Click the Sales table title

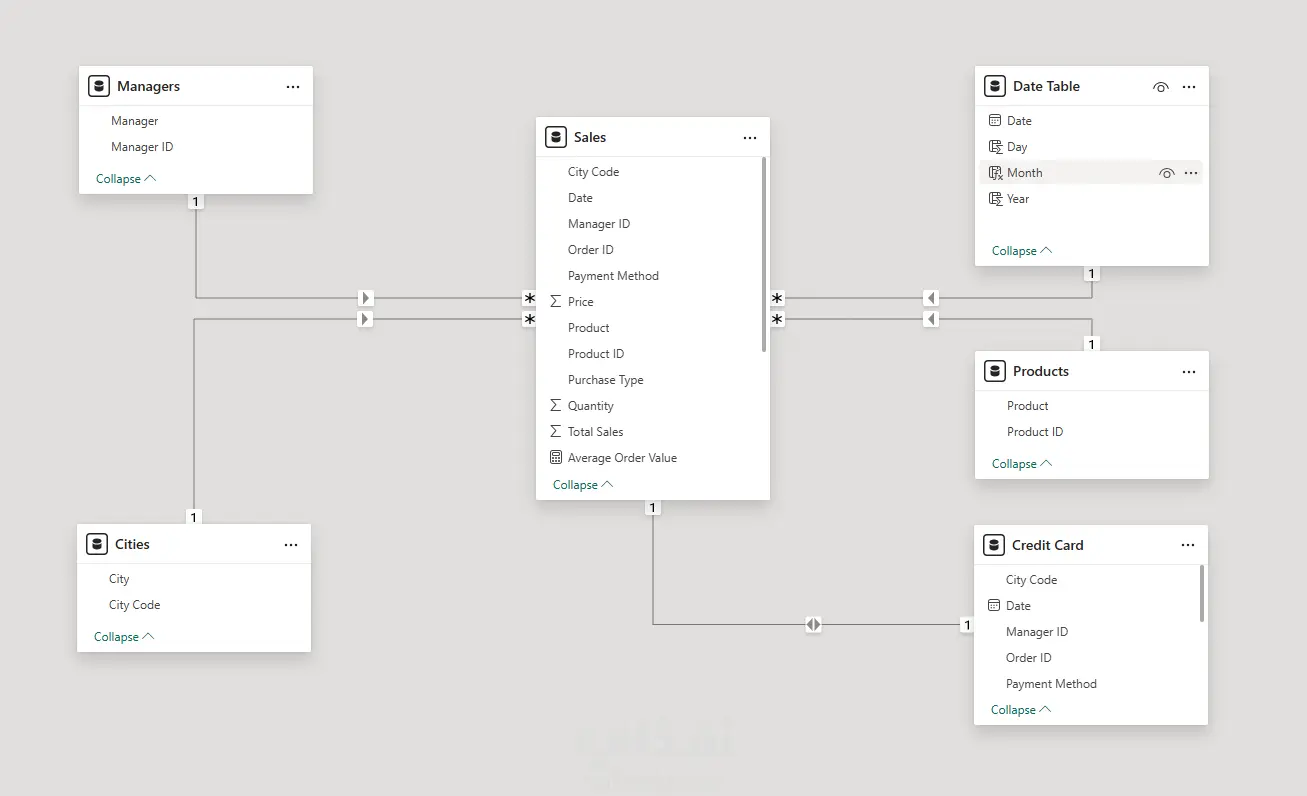pos(590,137)
